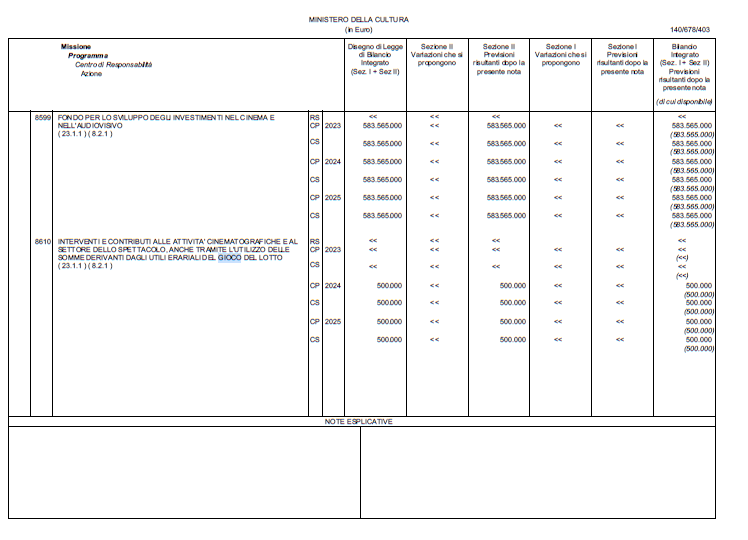Click the (in Euro) subtitle
Viewport: 748px width, 540px height.
tap(358, 30)
